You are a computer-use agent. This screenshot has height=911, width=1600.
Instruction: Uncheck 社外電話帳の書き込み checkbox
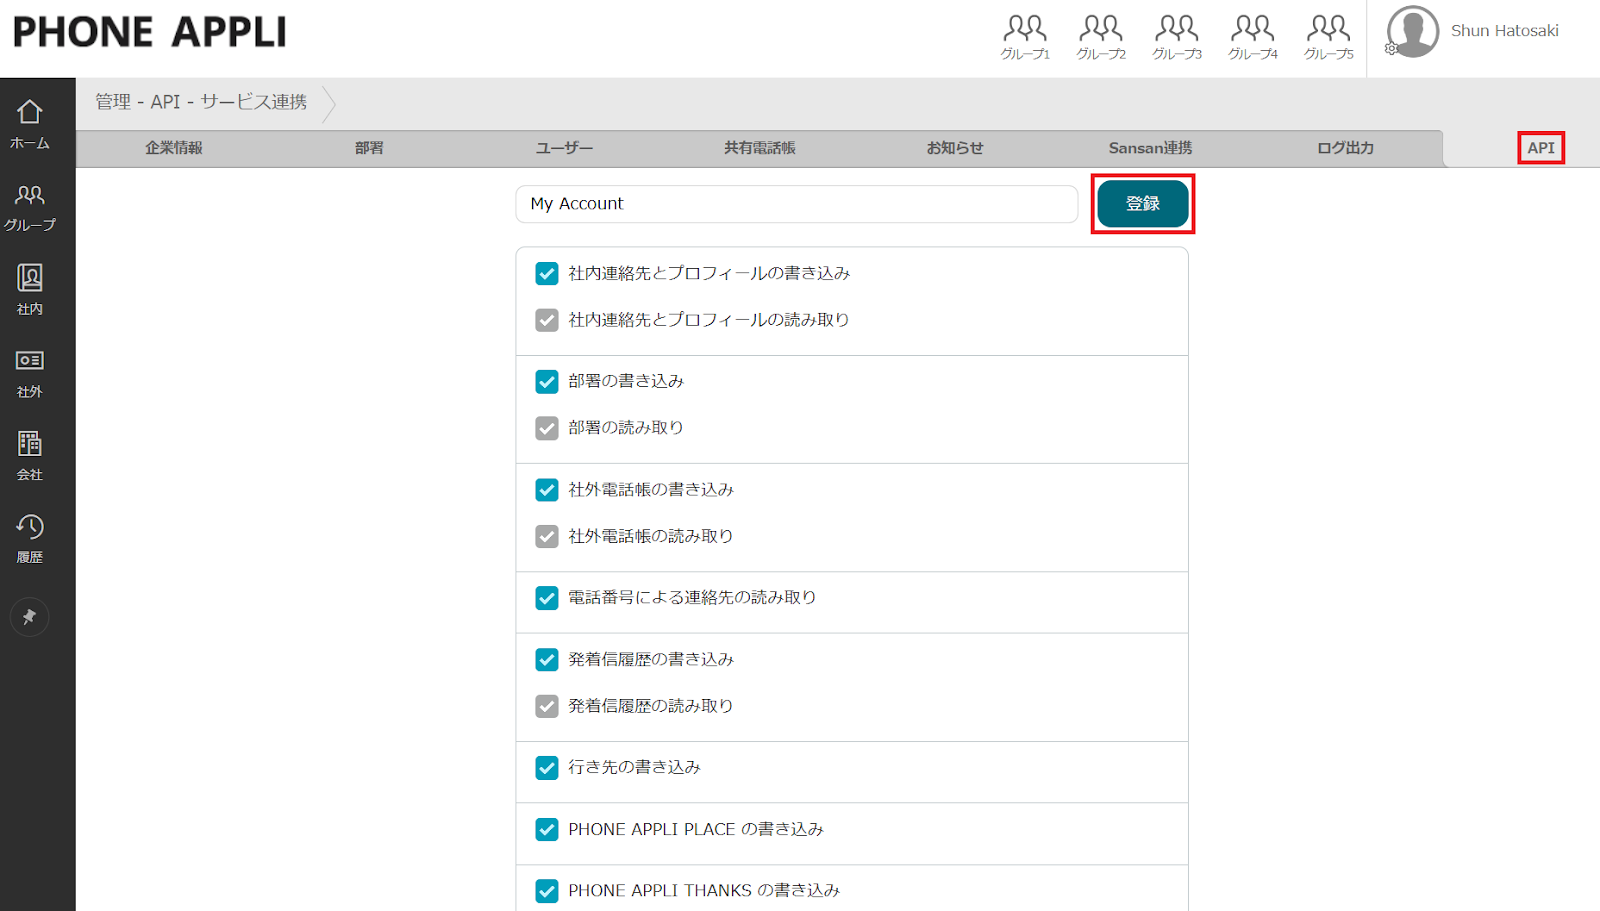pos(547,490)
